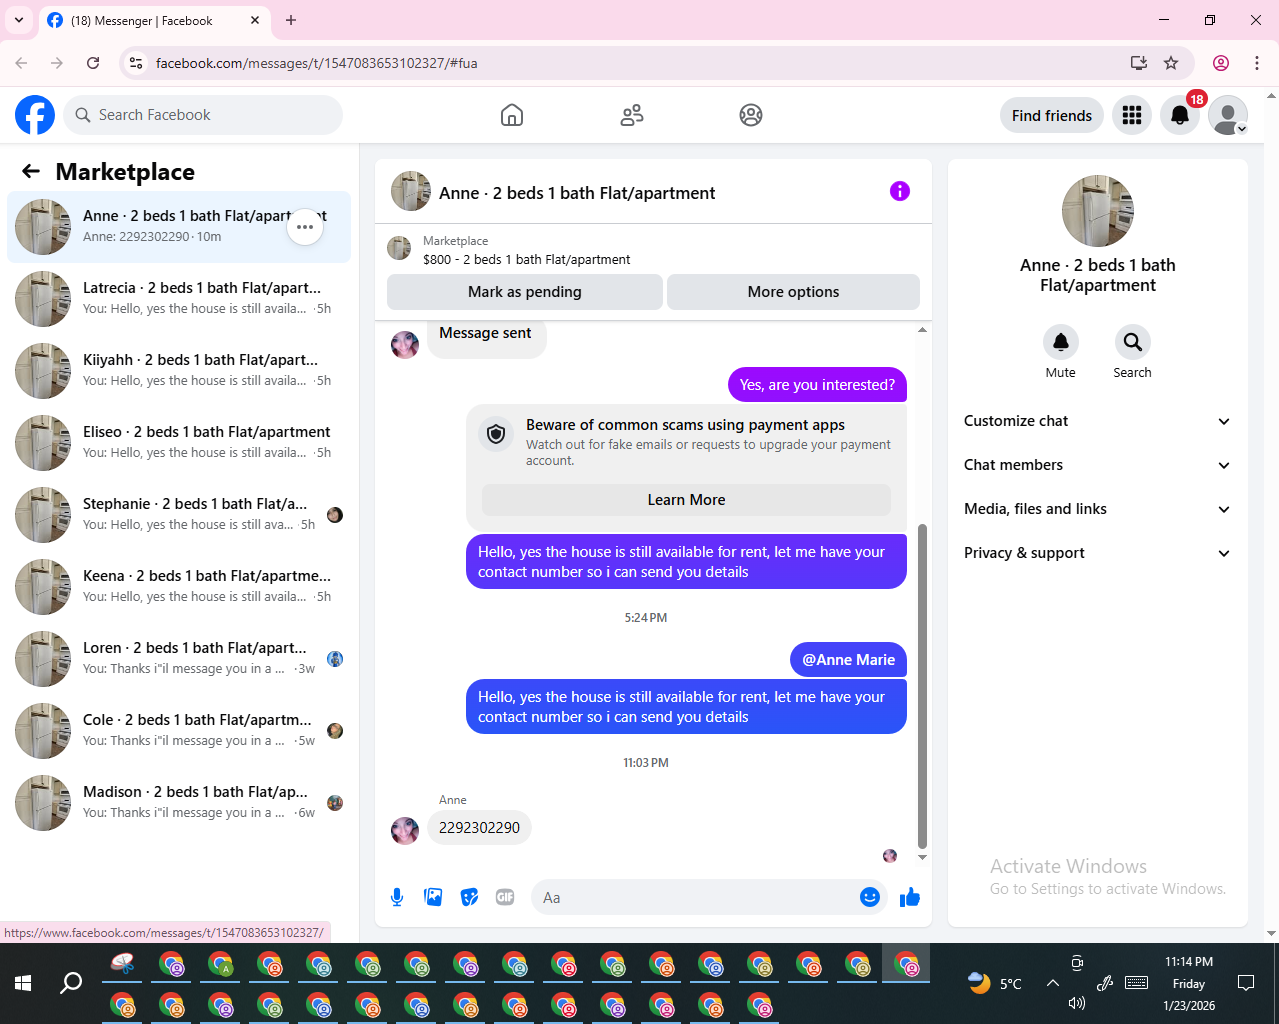This screenshot has height=1024, width=1279.
Task: Click the install app icon in the address bar
Action: pyautogui.click(x=1138, y=63)
